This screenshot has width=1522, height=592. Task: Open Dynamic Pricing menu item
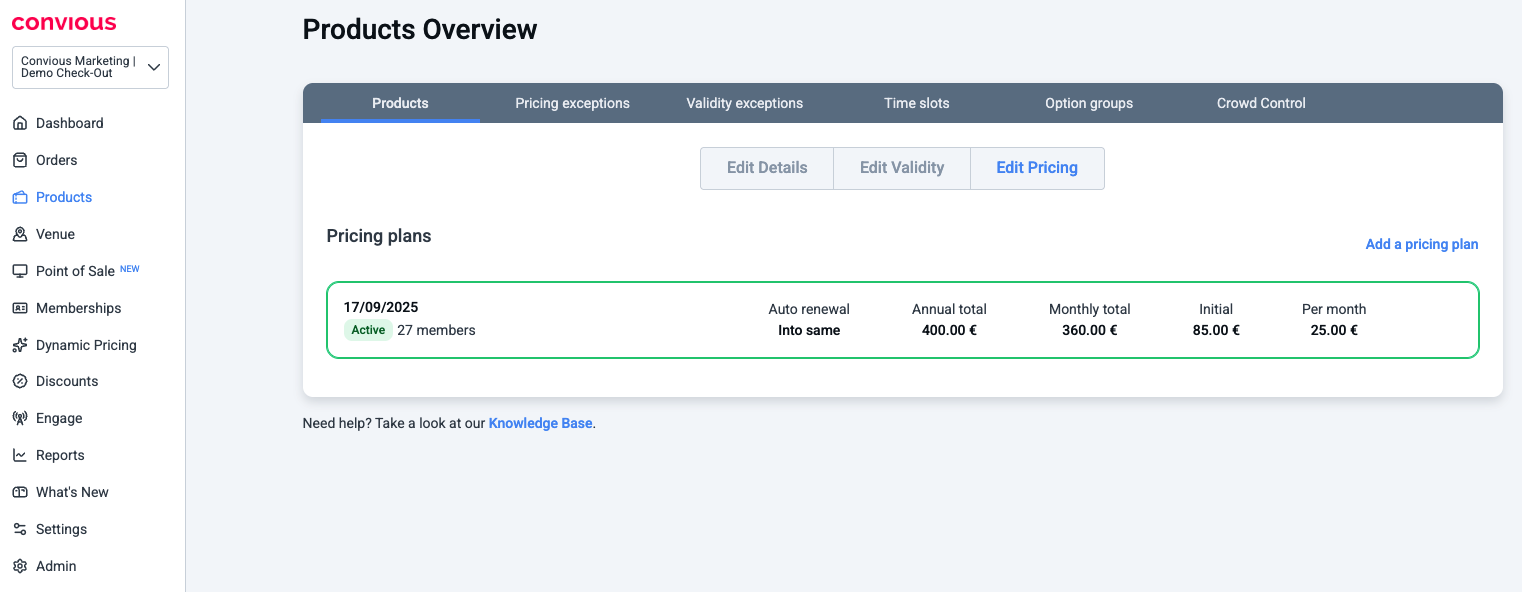(86, 345)
